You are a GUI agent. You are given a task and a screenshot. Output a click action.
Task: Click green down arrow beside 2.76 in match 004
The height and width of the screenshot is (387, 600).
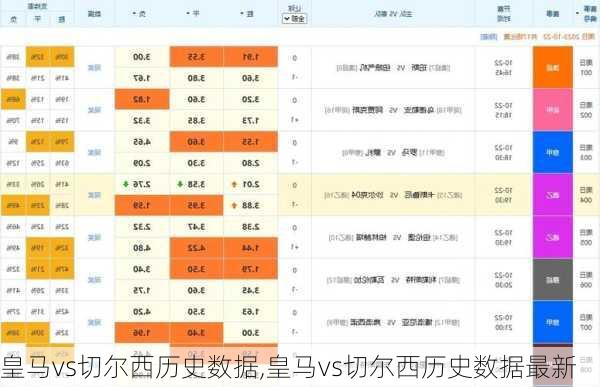(x=126, y=185)
